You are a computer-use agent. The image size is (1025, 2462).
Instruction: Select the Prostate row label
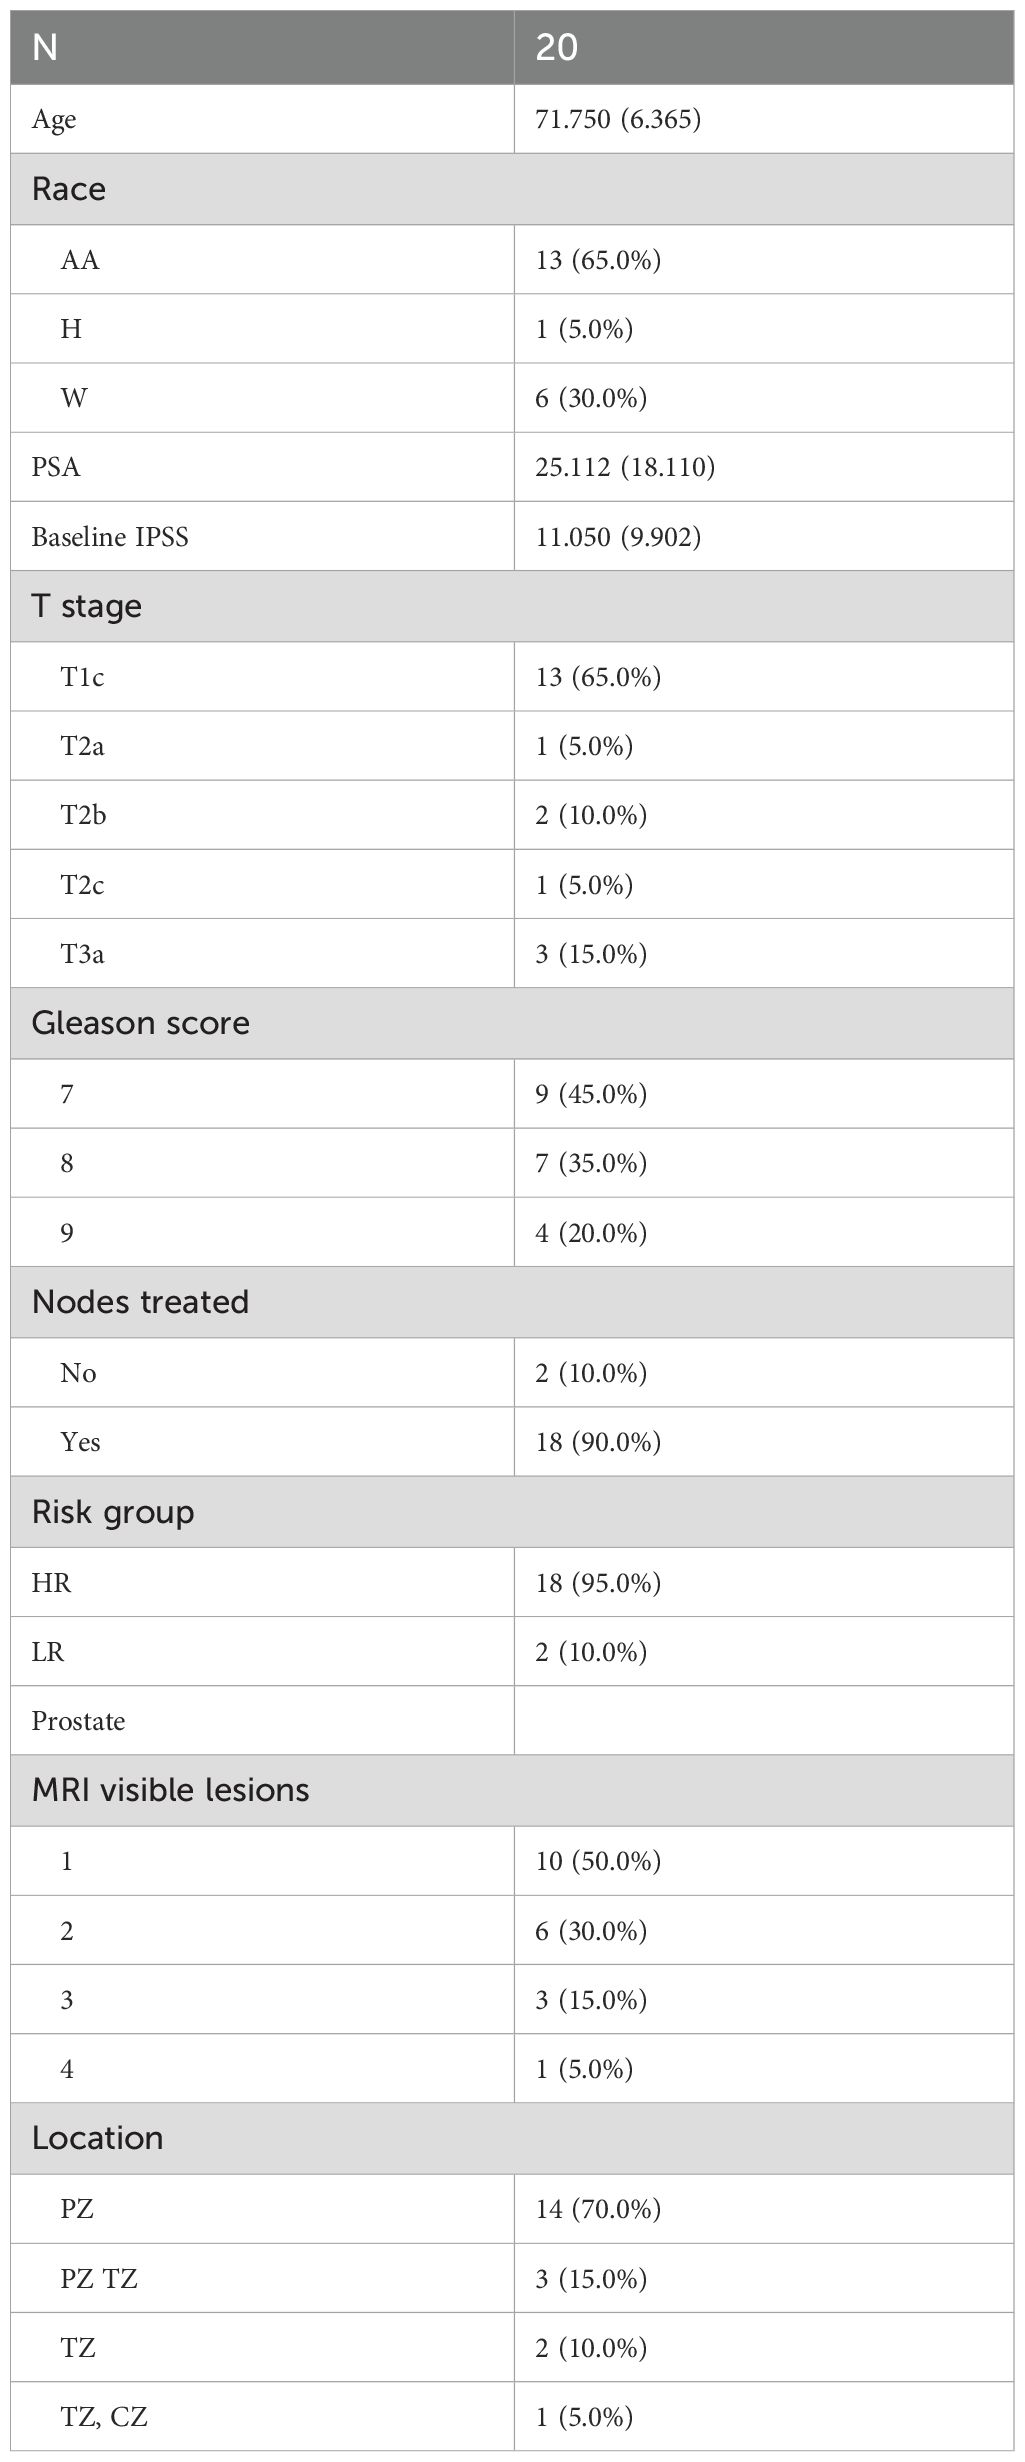(x=79, y=1721)
